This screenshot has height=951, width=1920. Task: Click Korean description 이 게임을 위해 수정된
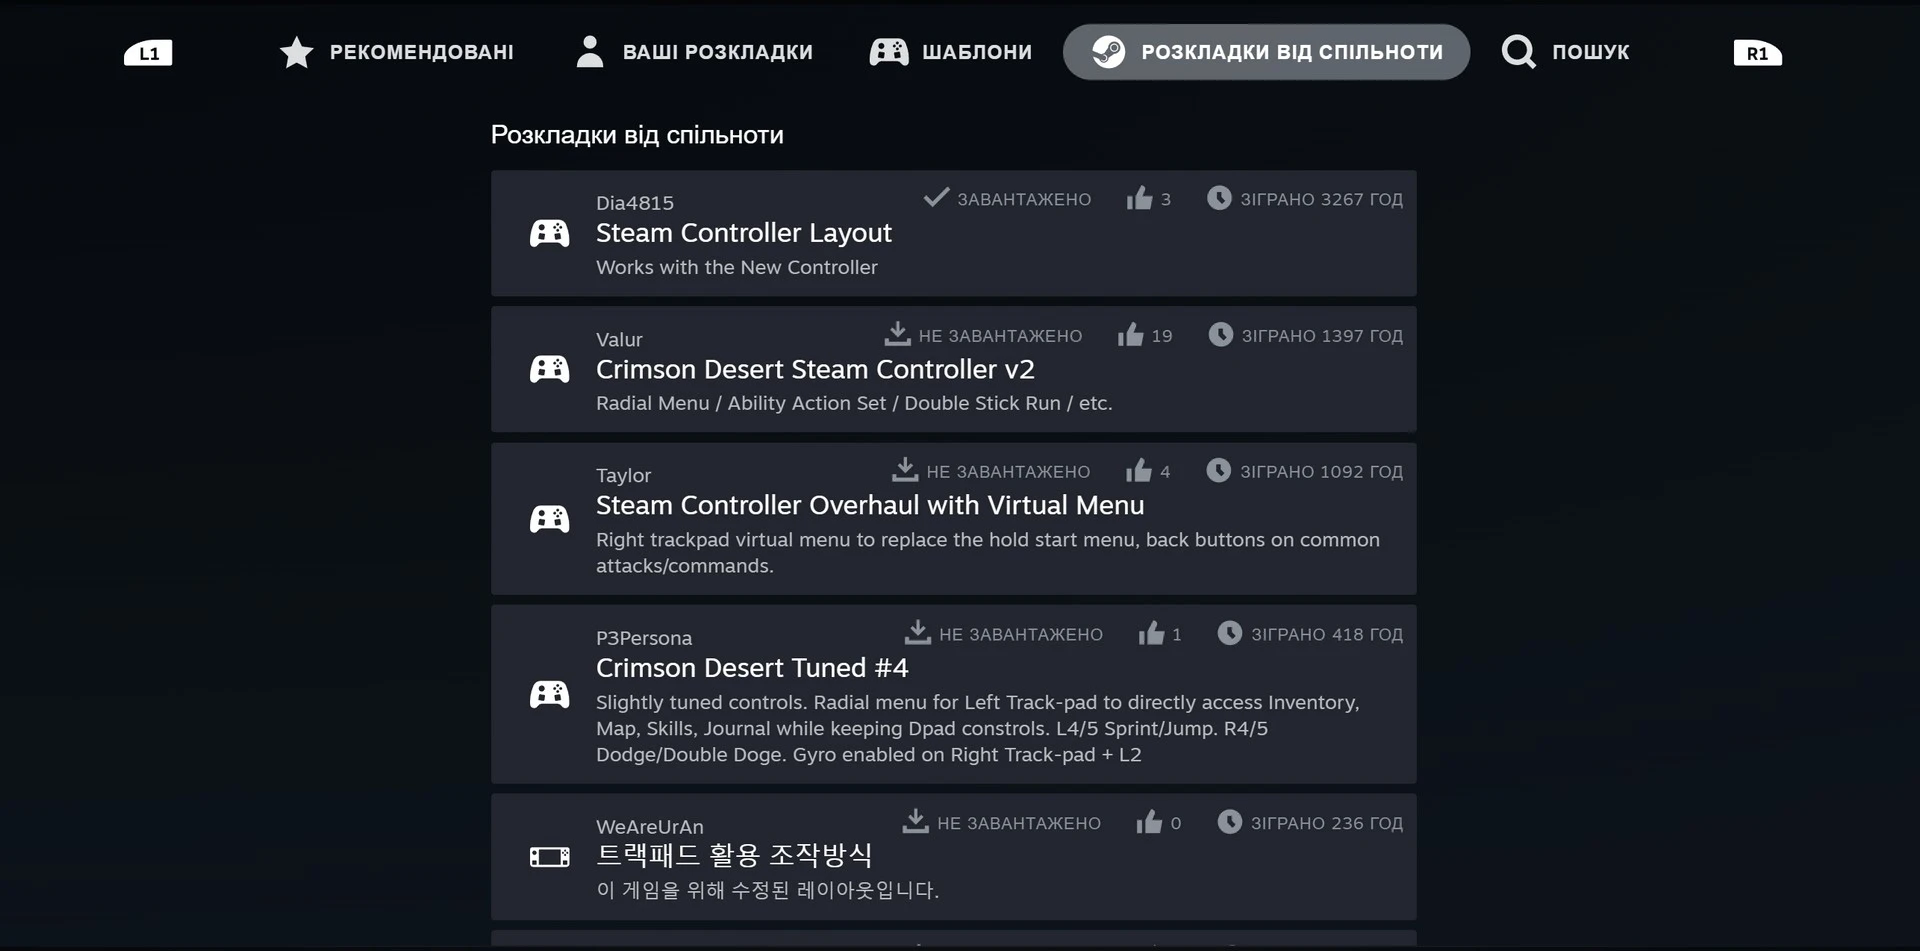(x=767, y=890)
